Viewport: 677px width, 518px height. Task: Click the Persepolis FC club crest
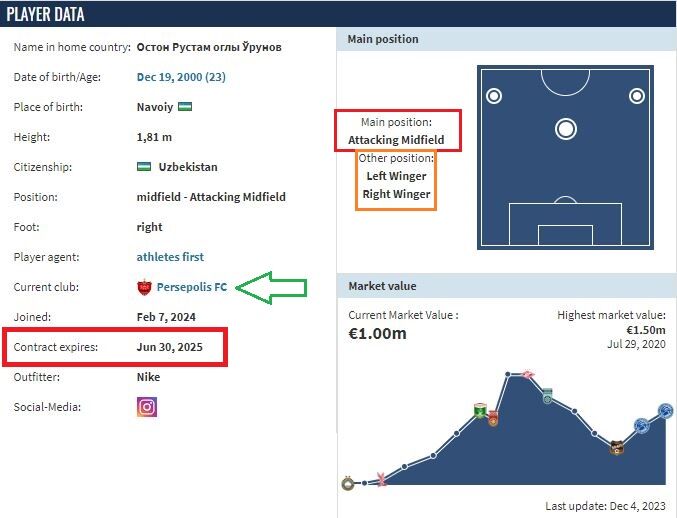[144, 288]
